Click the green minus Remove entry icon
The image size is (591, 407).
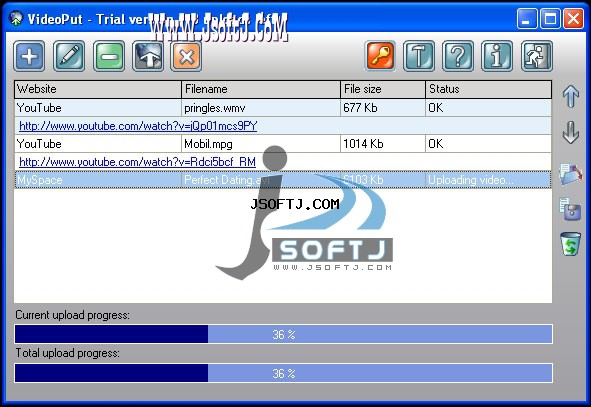109,57
